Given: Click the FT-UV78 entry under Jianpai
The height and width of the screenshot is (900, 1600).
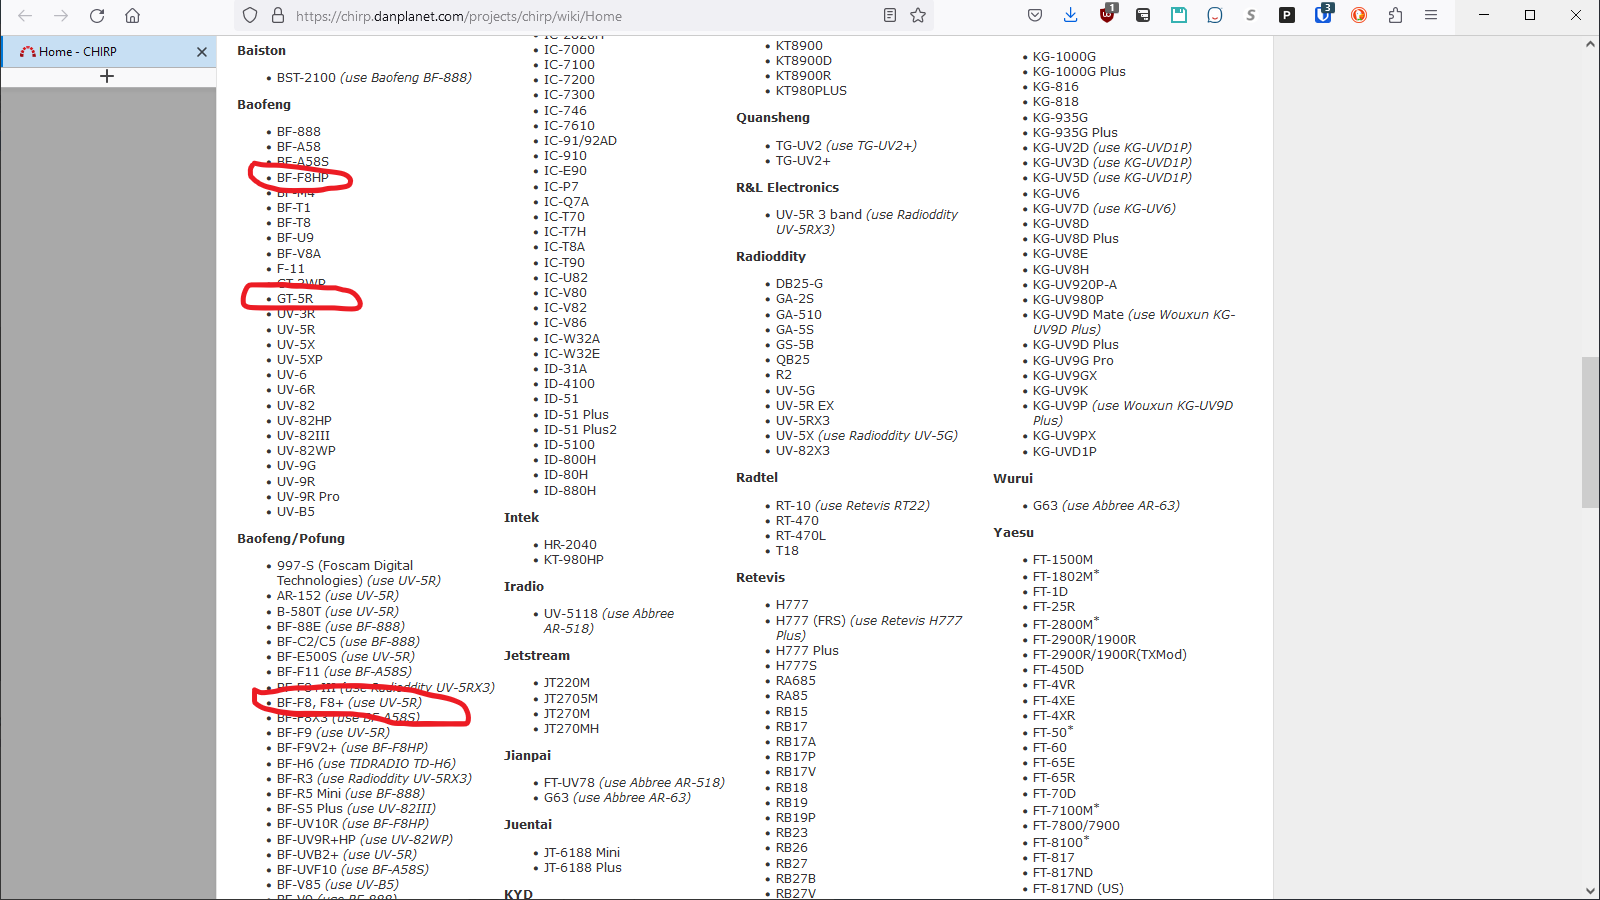Looking at the screenshot, I should point(634,783).
